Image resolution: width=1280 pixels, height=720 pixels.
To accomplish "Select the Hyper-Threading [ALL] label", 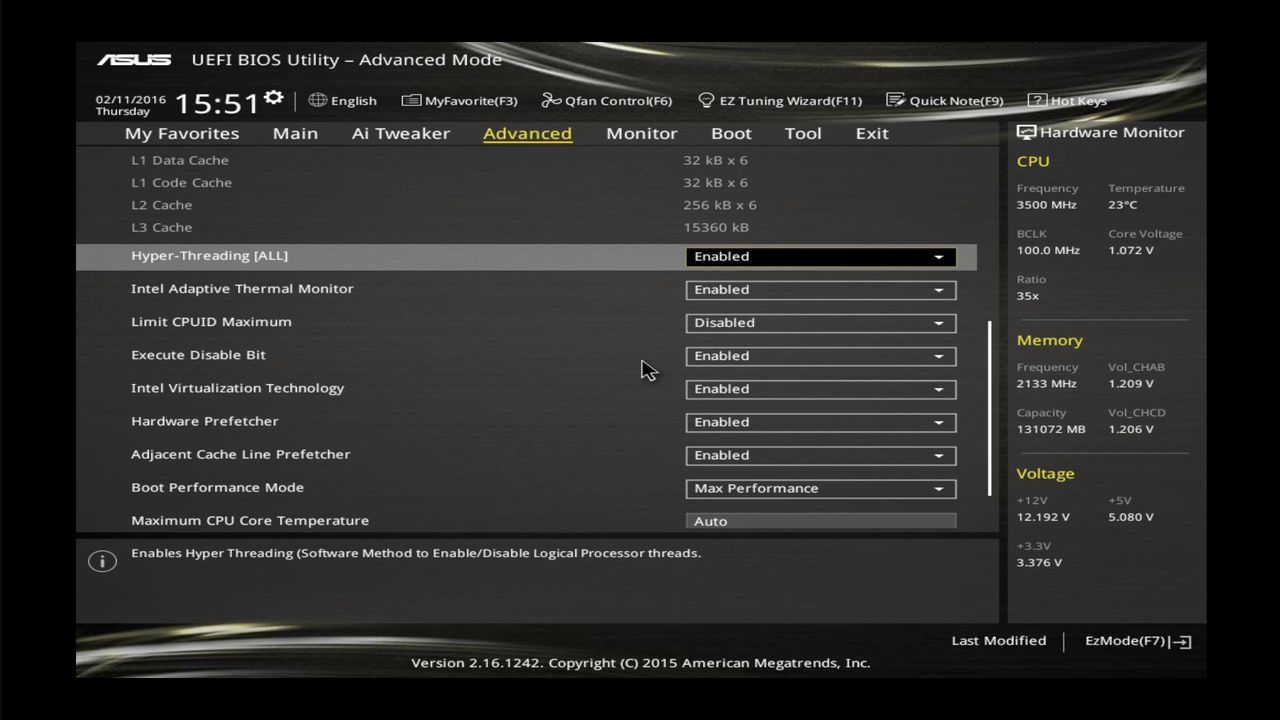I will (x=209, y=256).
